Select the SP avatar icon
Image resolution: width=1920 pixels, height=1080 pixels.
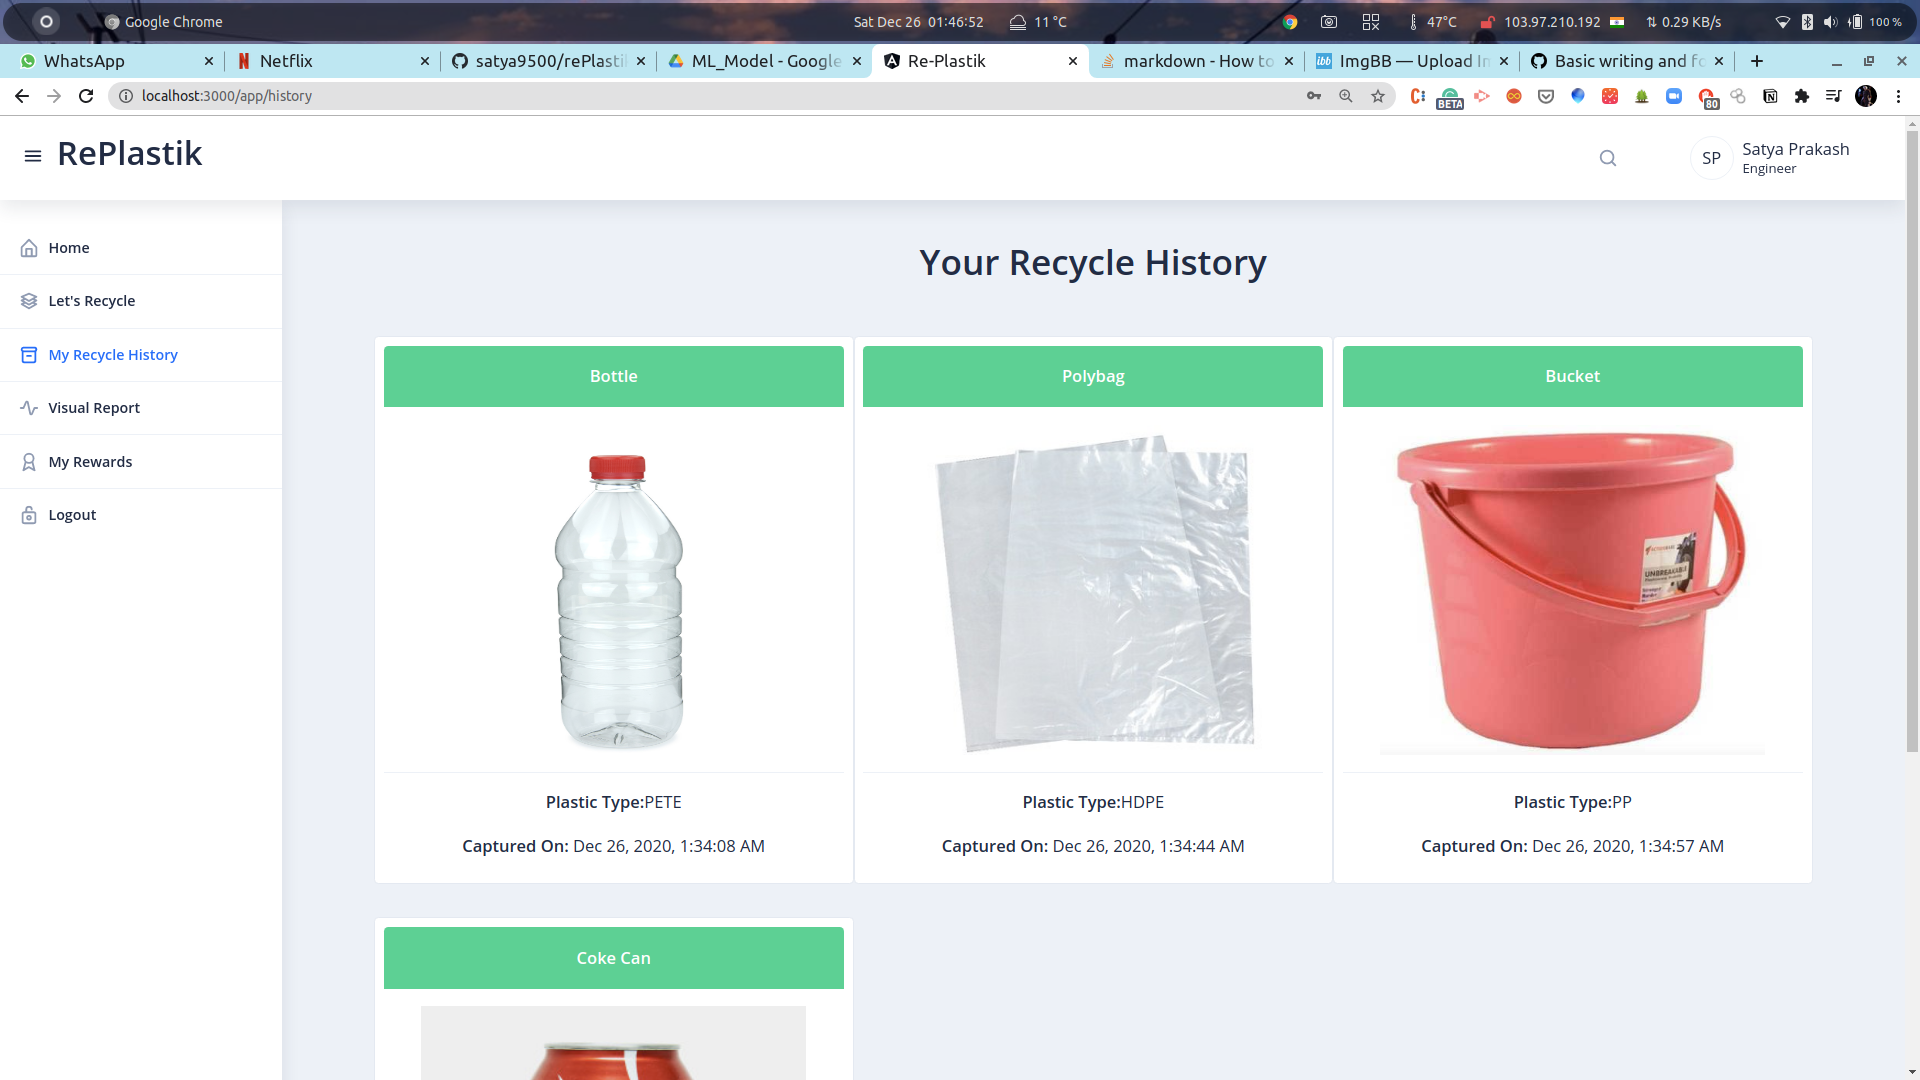pyautogui.click(x=1712, y=157)
